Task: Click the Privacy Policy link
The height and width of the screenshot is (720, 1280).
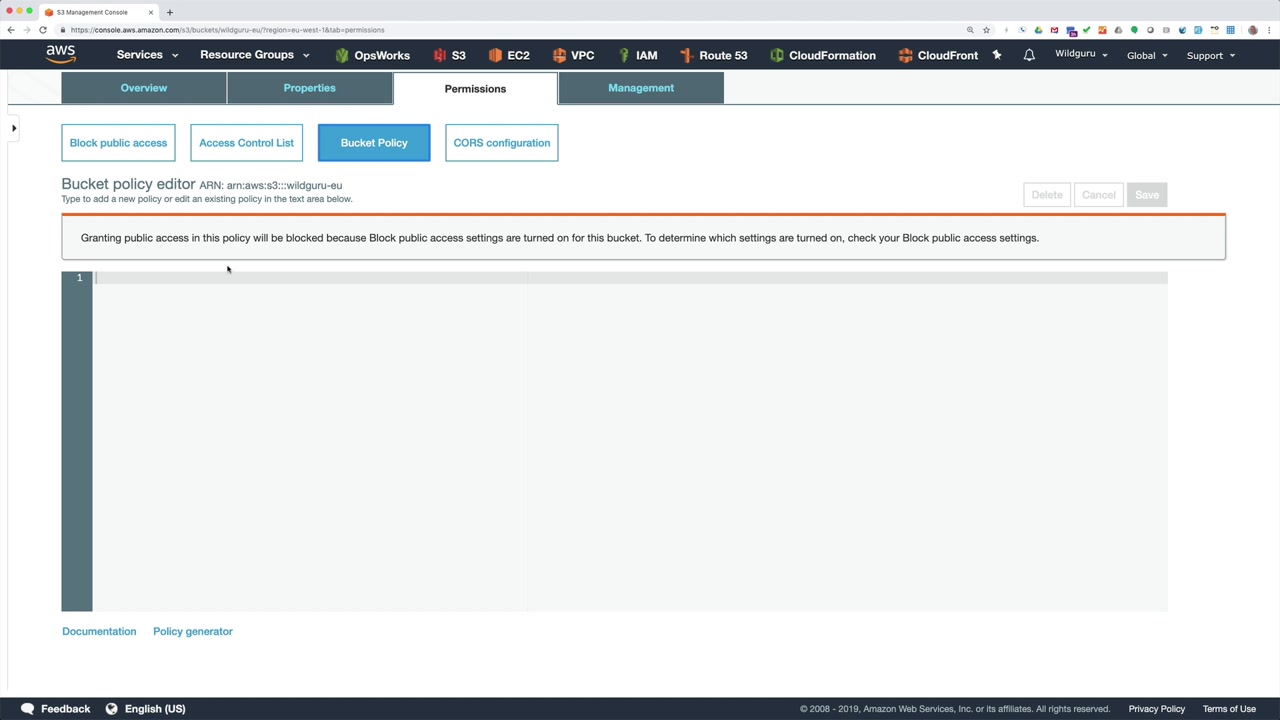Action: (x=1157, y=709)
